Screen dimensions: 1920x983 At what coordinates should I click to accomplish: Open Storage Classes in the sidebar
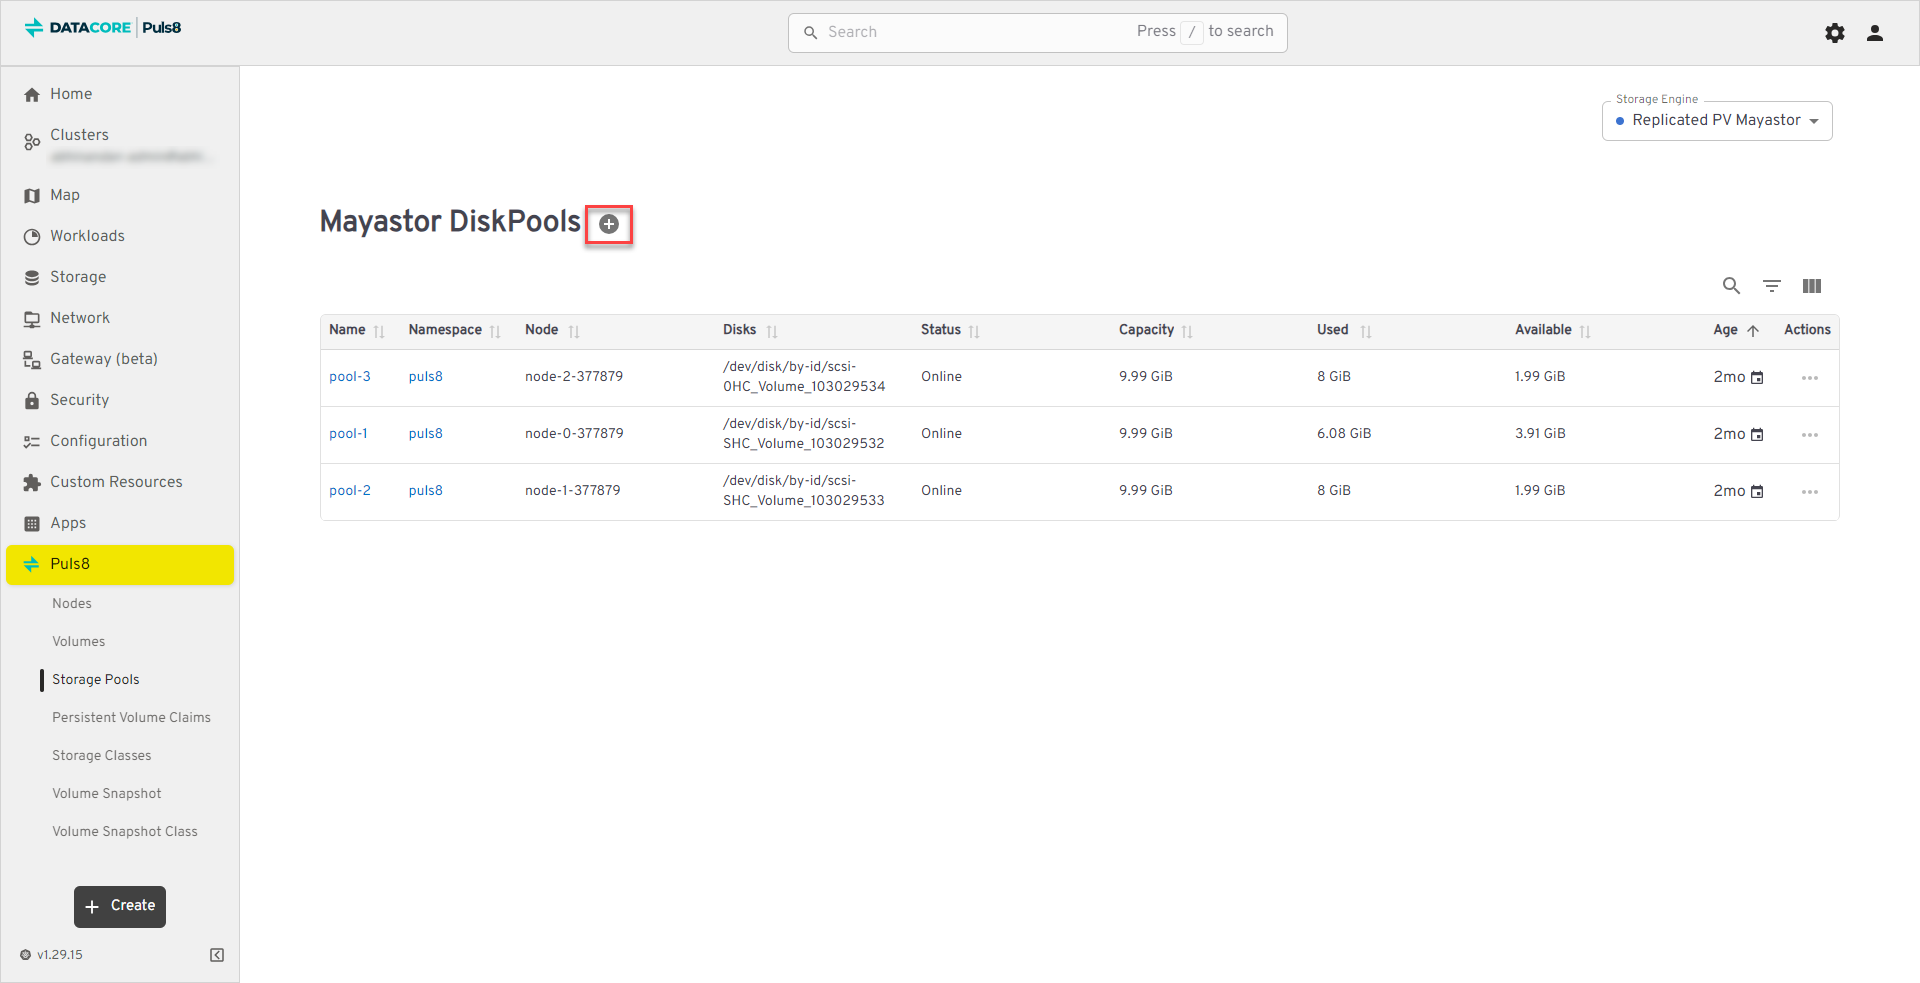pos(101,755)
